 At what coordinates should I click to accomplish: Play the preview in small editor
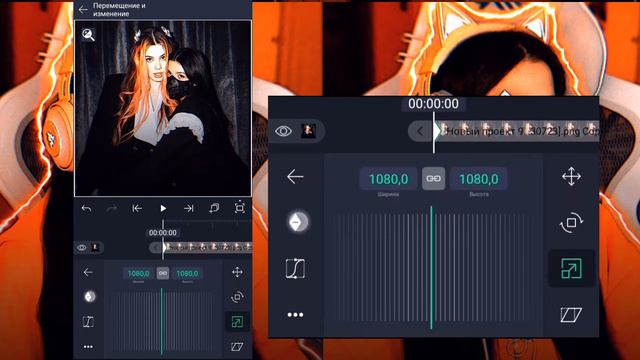(163, 209)
